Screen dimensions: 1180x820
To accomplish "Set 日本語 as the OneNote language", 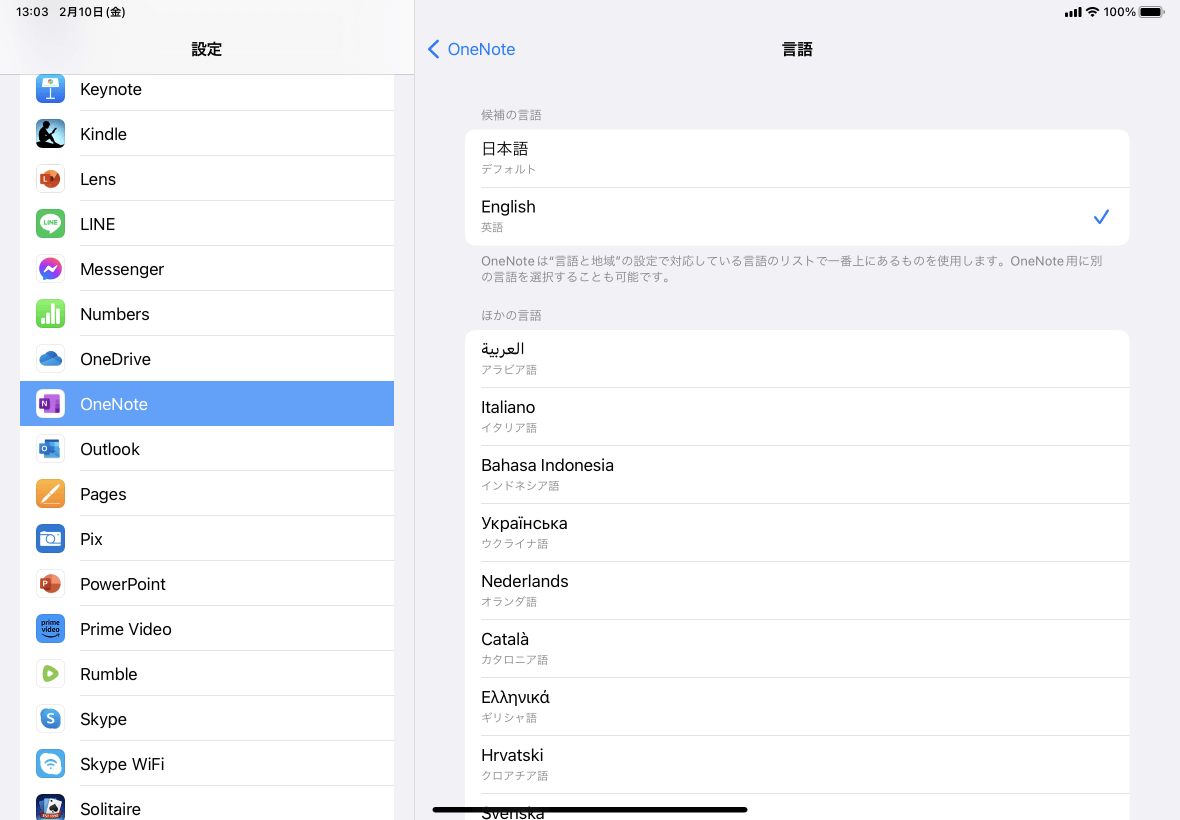I will pyautogui.click(x=796, y=157).
